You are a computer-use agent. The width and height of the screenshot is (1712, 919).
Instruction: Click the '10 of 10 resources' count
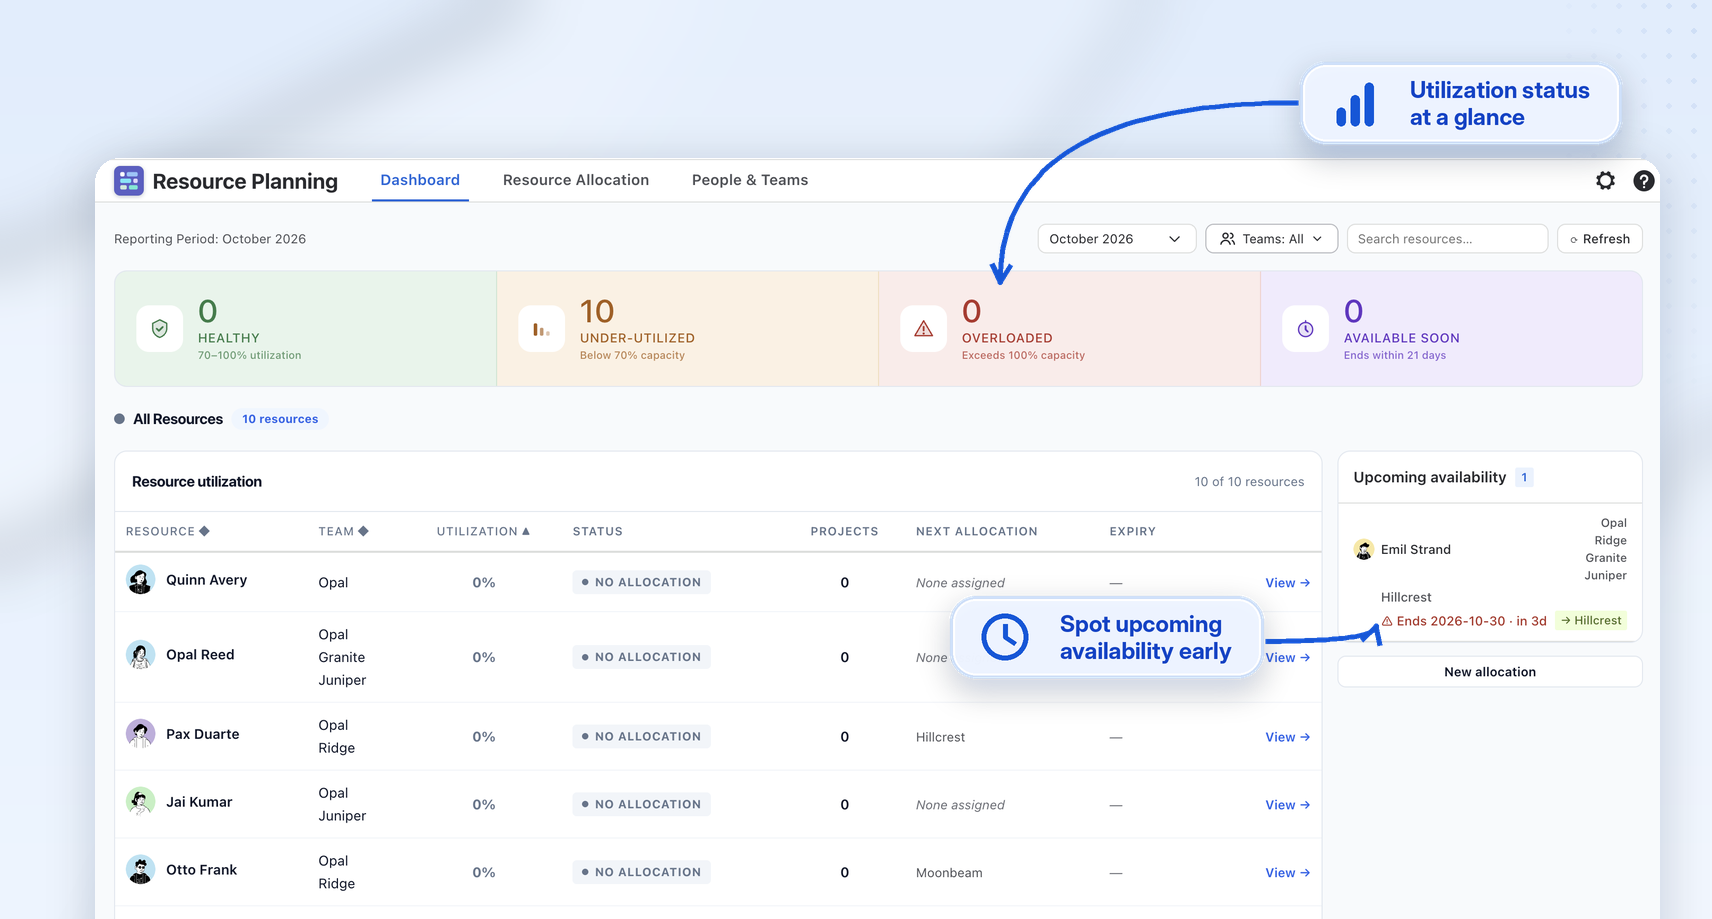click(x=1249, y=482)
